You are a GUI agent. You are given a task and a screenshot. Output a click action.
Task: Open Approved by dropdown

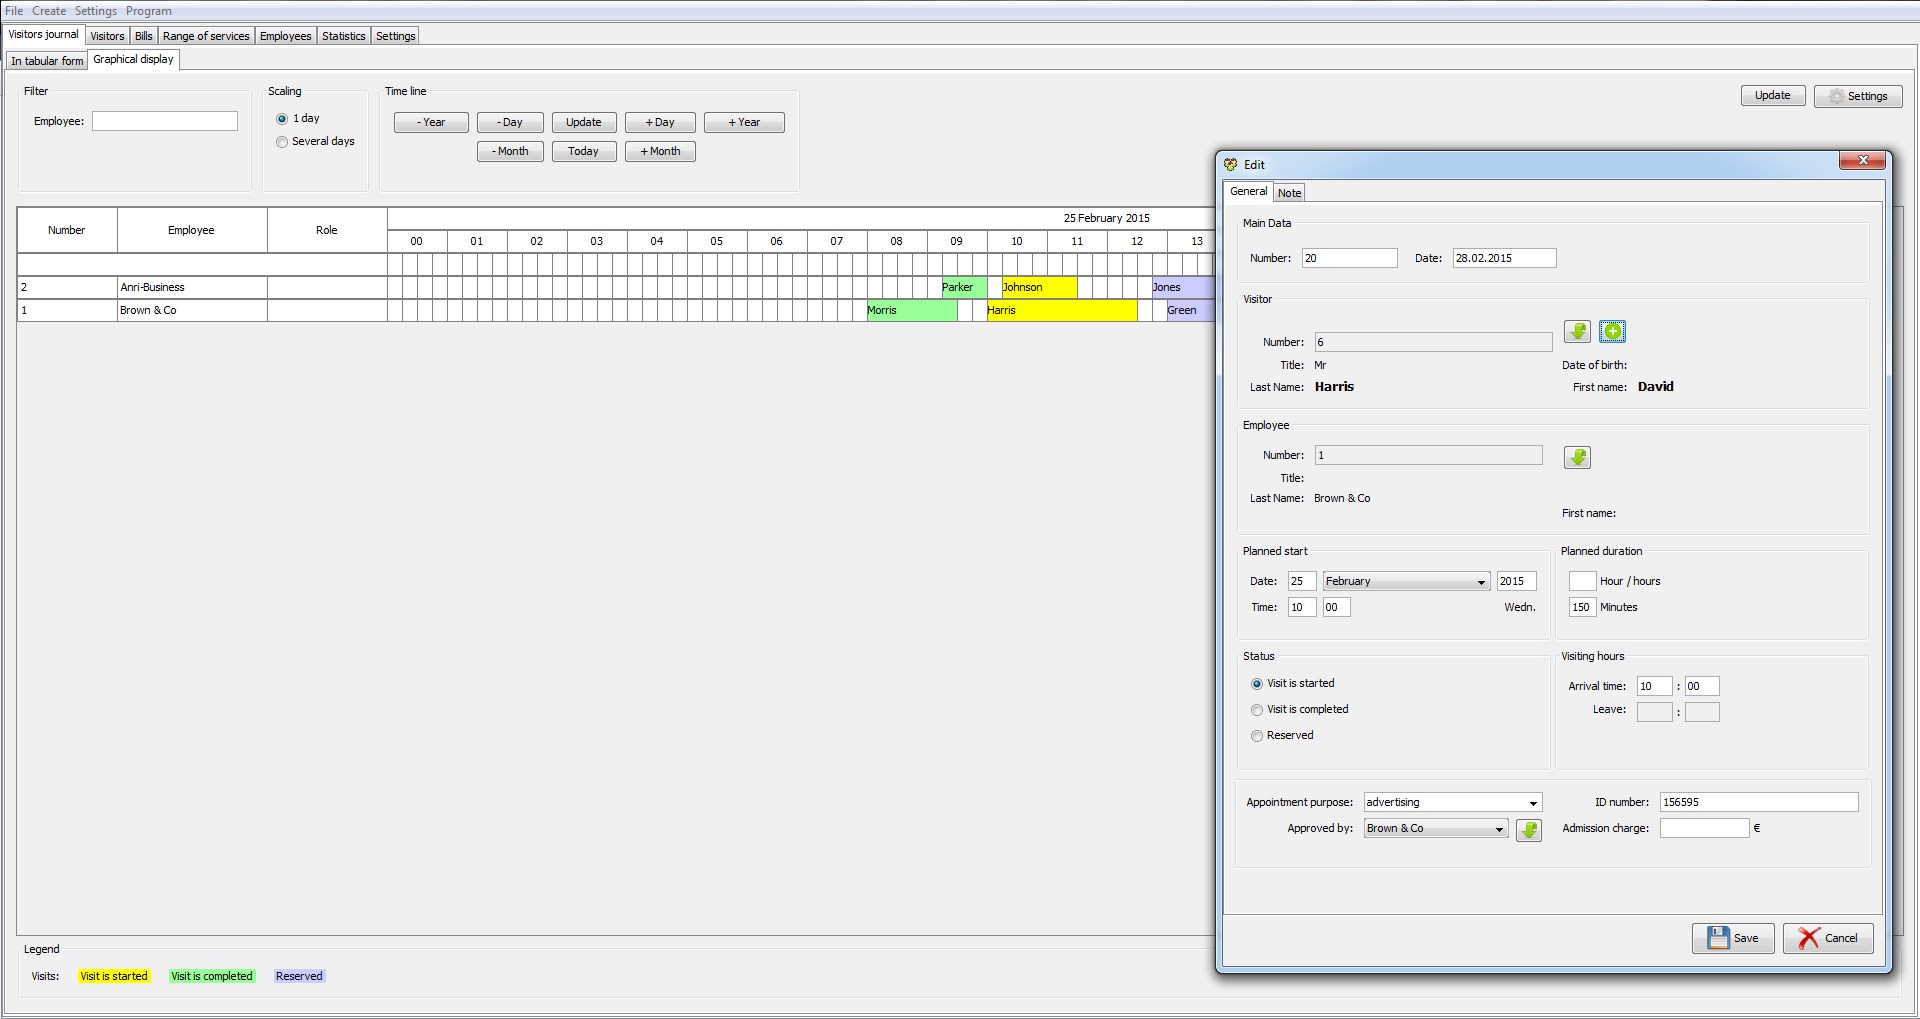(1436, 828)
